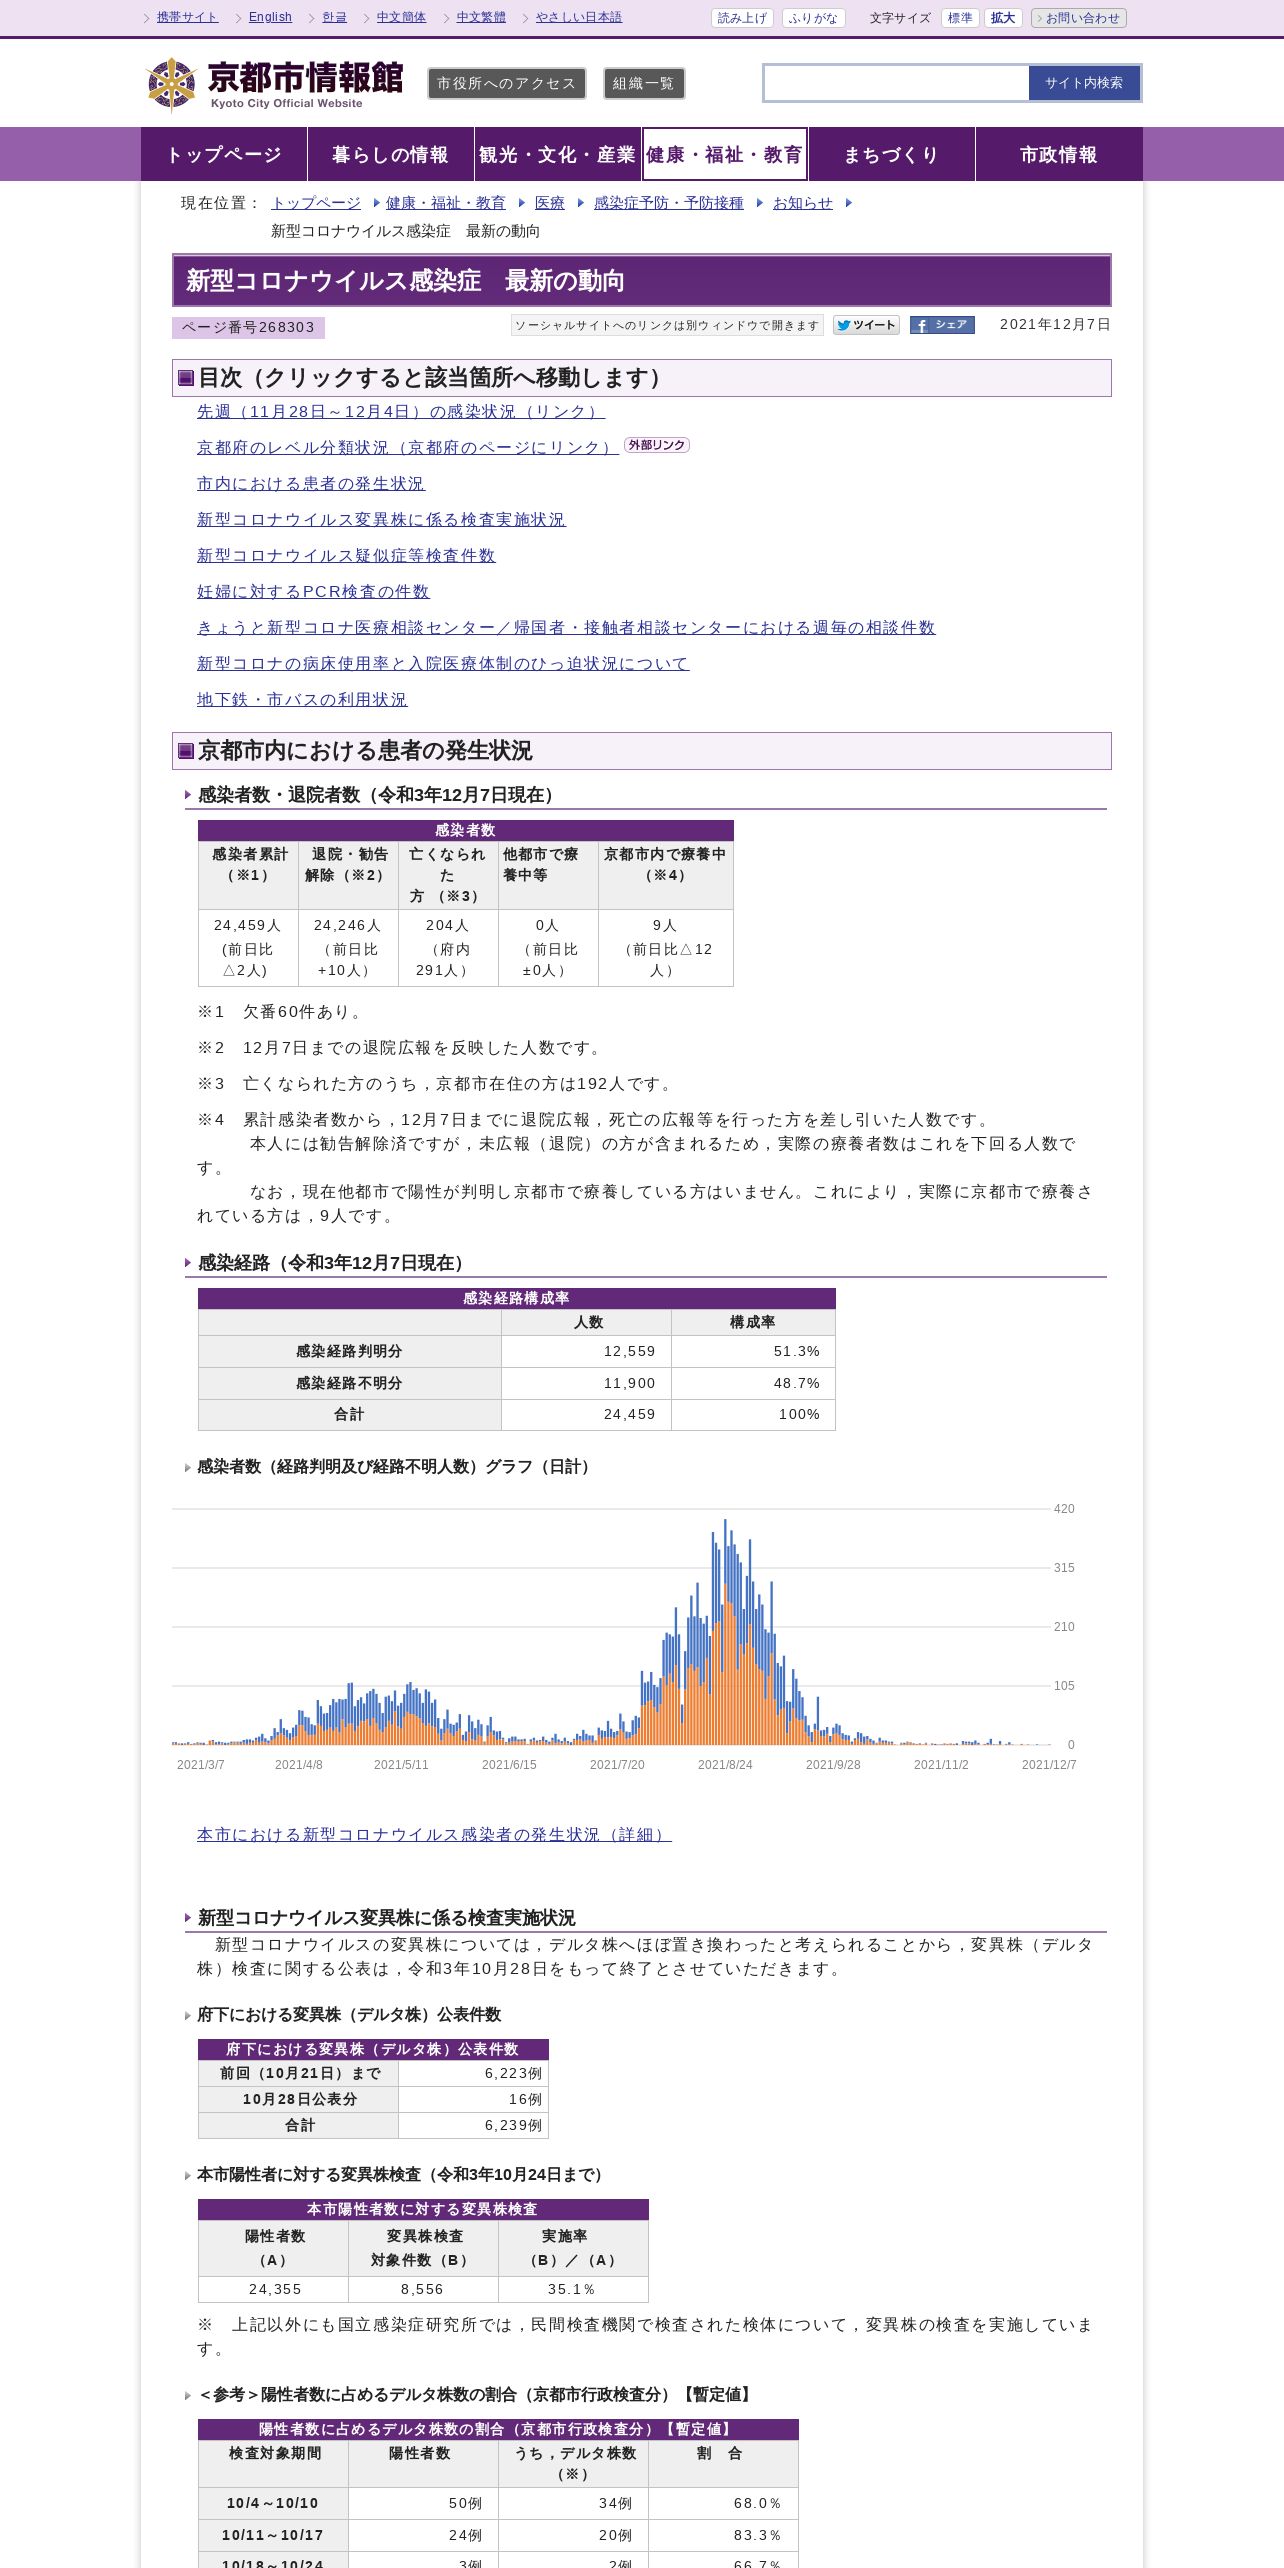Image resolution: width=1284 pixels, height=2568 pixels.
Task: Click the Twitter ツイート button
Action: coord(866,325)
